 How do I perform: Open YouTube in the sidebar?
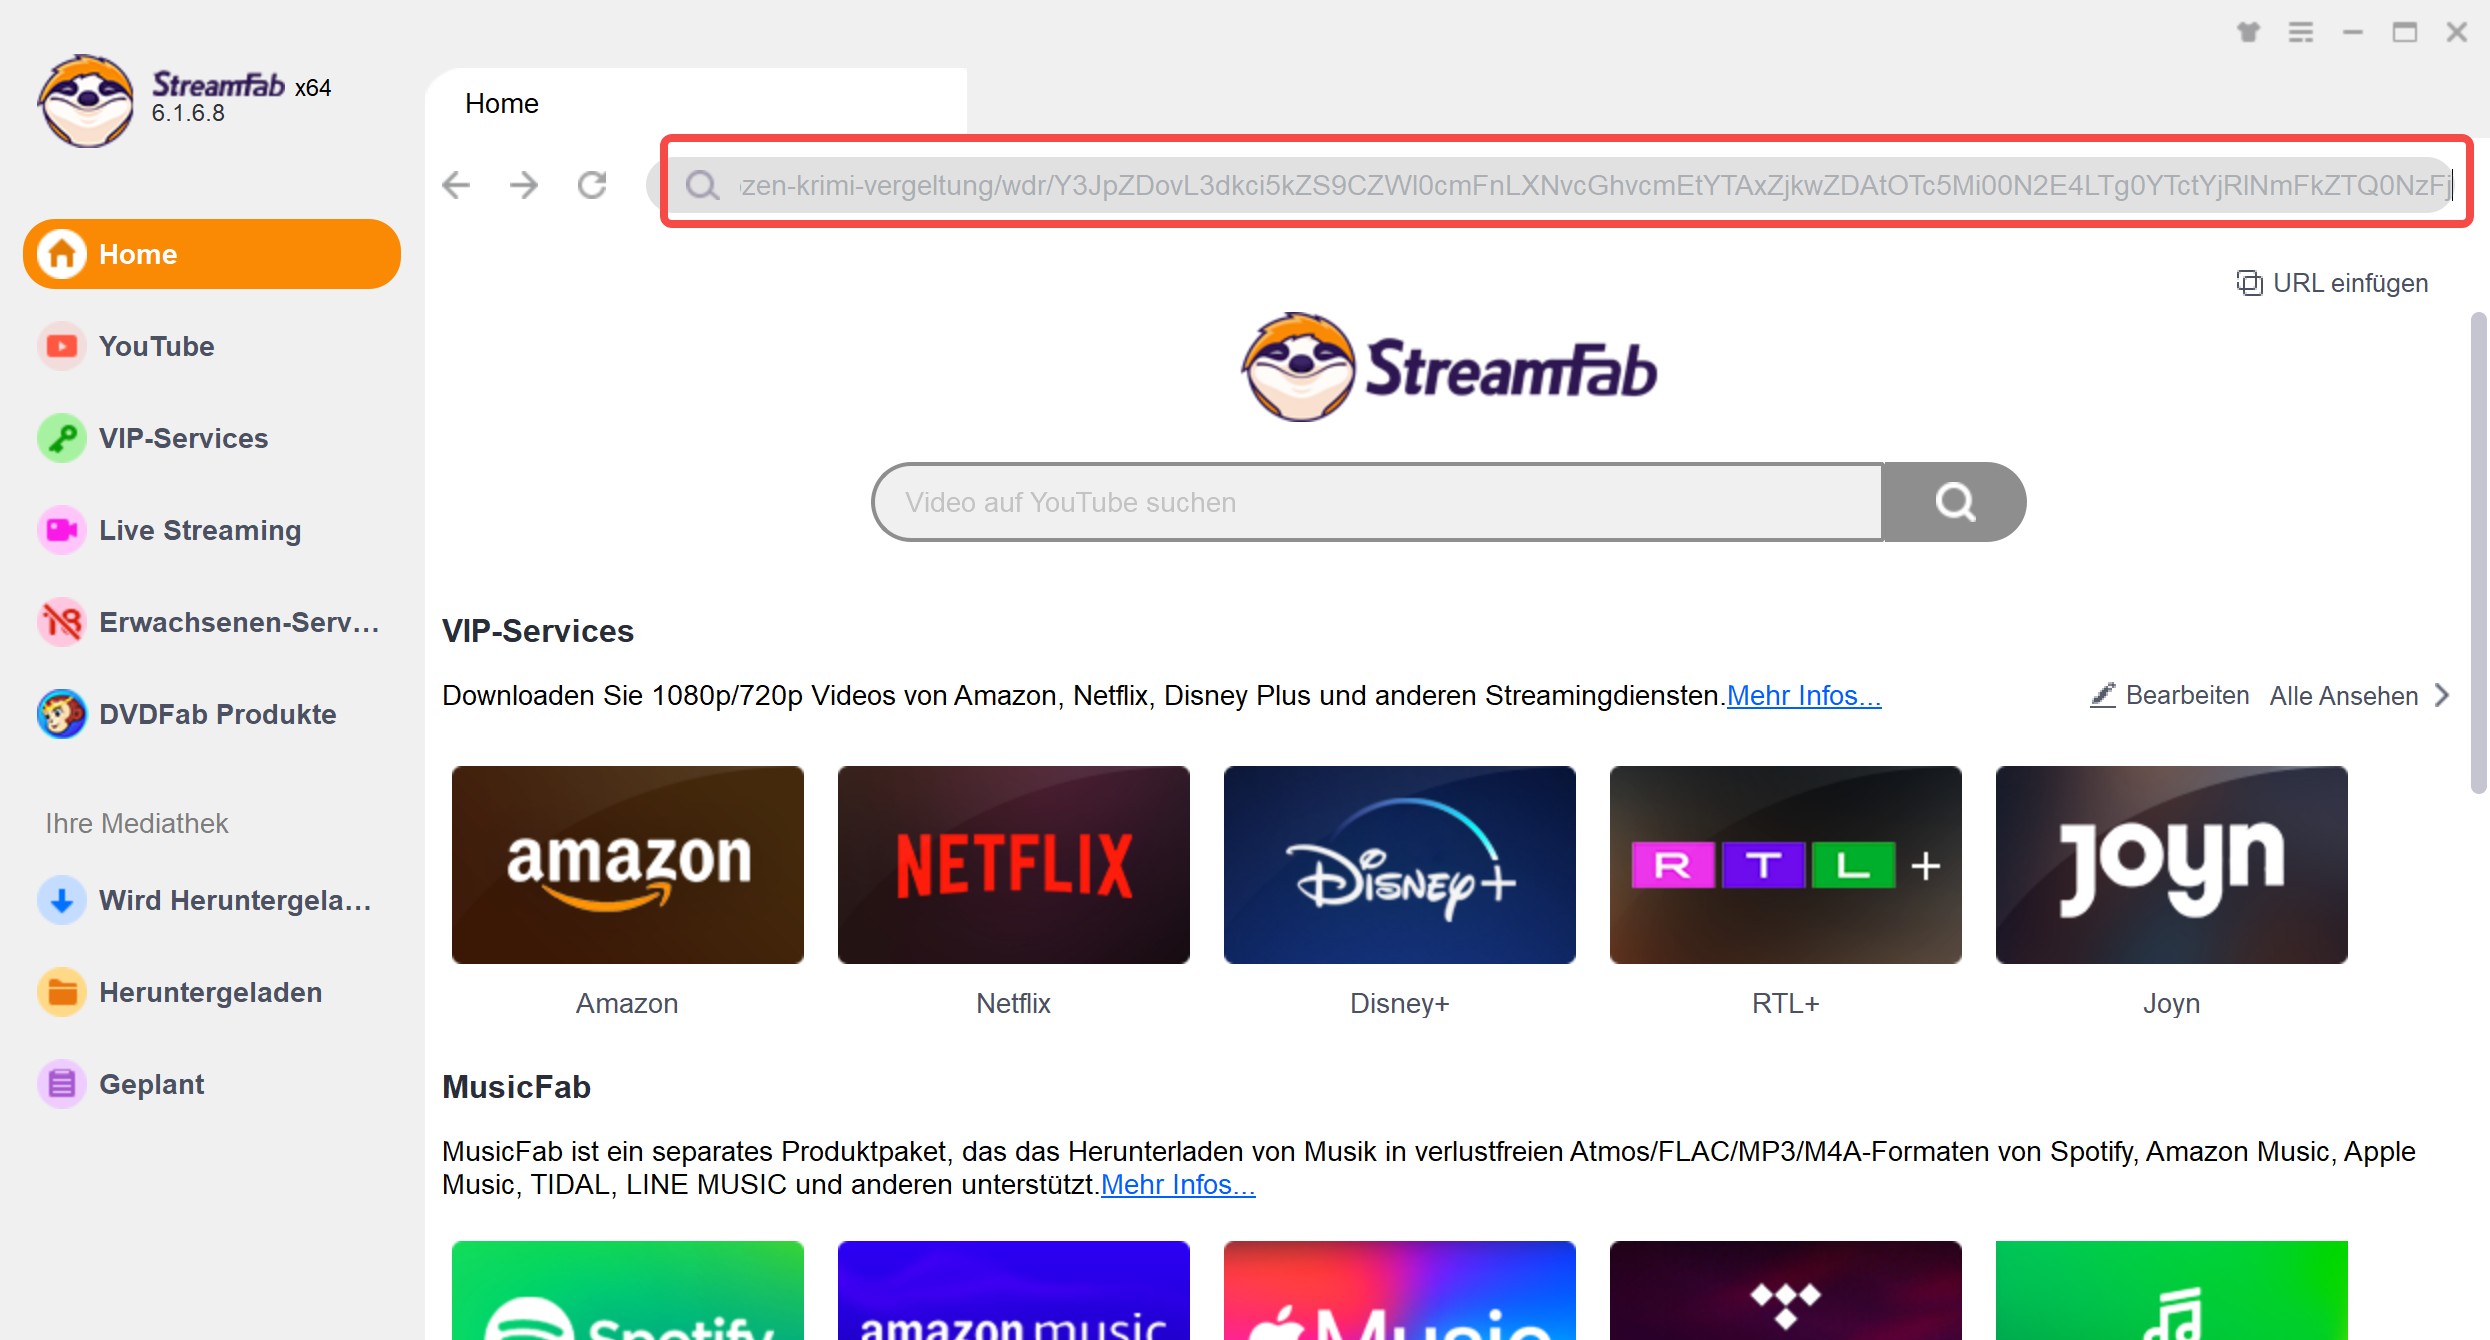(156, 346)
